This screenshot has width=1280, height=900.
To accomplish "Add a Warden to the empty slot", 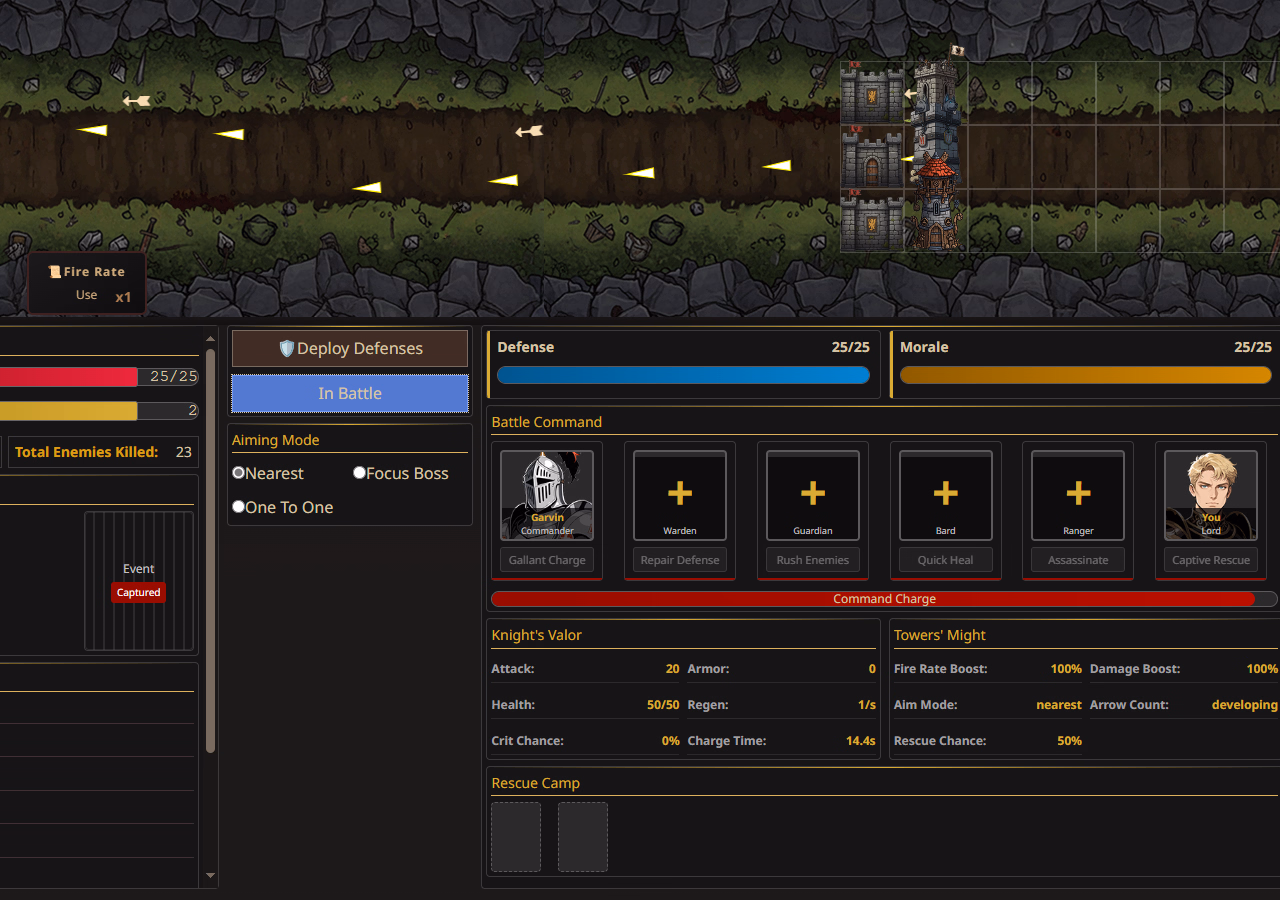I will (x=680, y=494).
